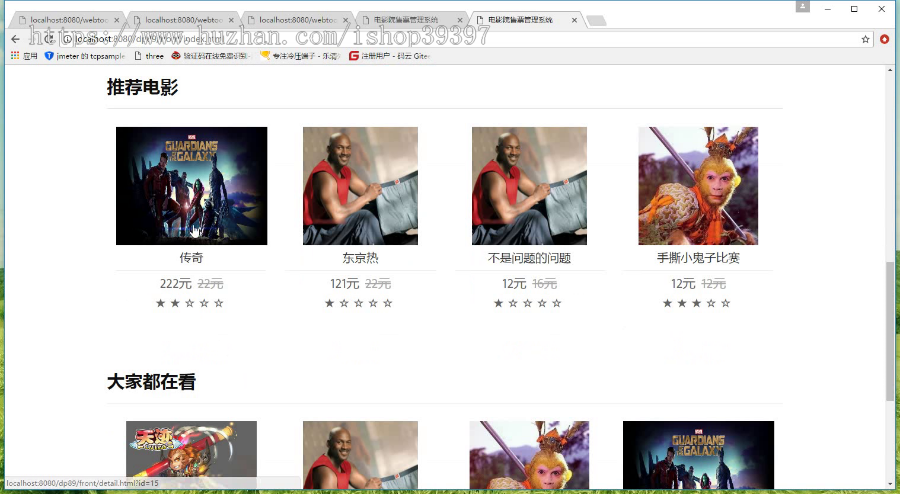
Task: Bookmark this page with the star icon
Action: pos(866,39)
